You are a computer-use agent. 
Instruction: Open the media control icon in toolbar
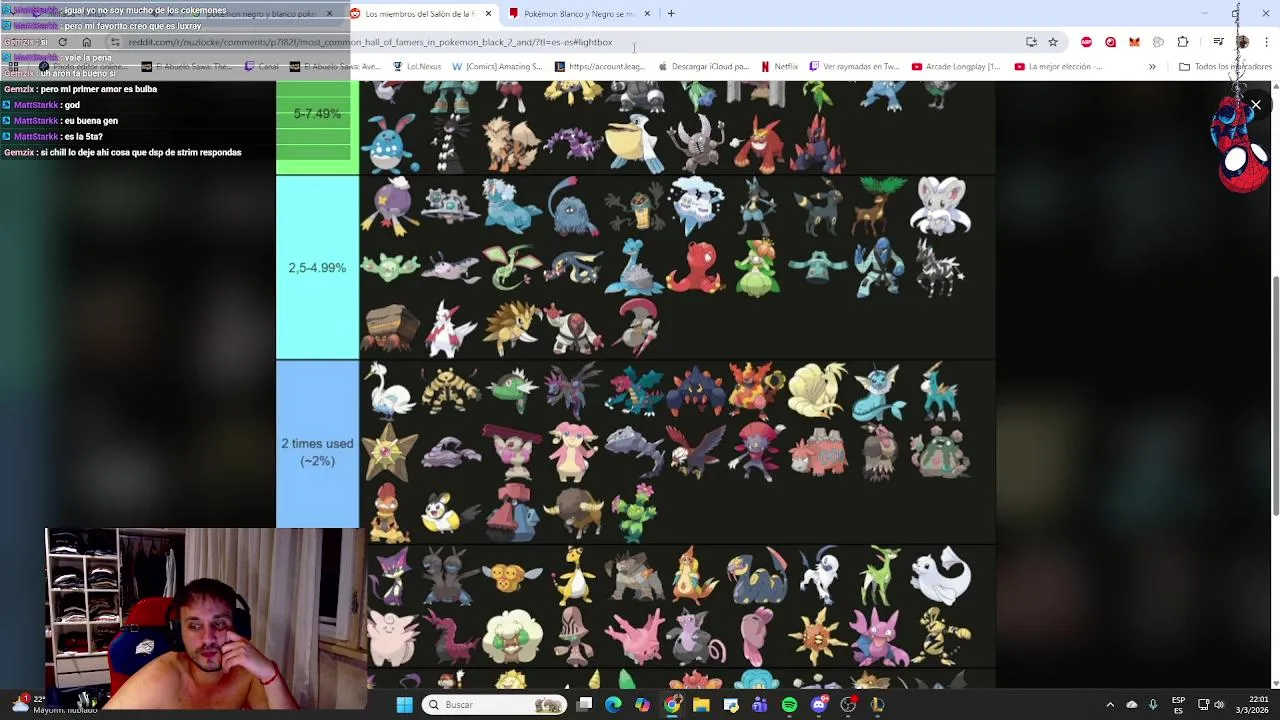[x=1218, y=42]
